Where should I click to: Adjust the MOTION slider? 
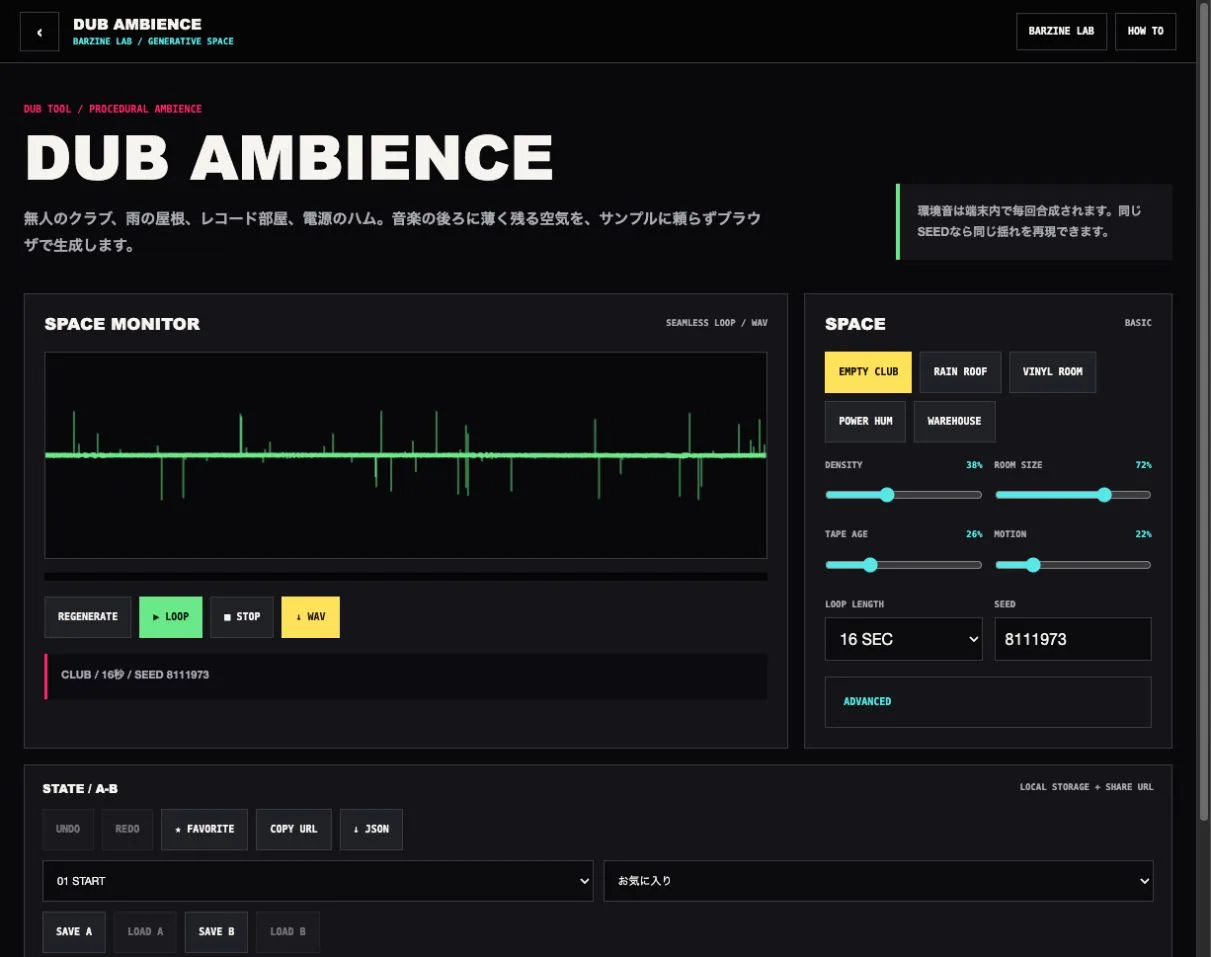coord(1073,565)
